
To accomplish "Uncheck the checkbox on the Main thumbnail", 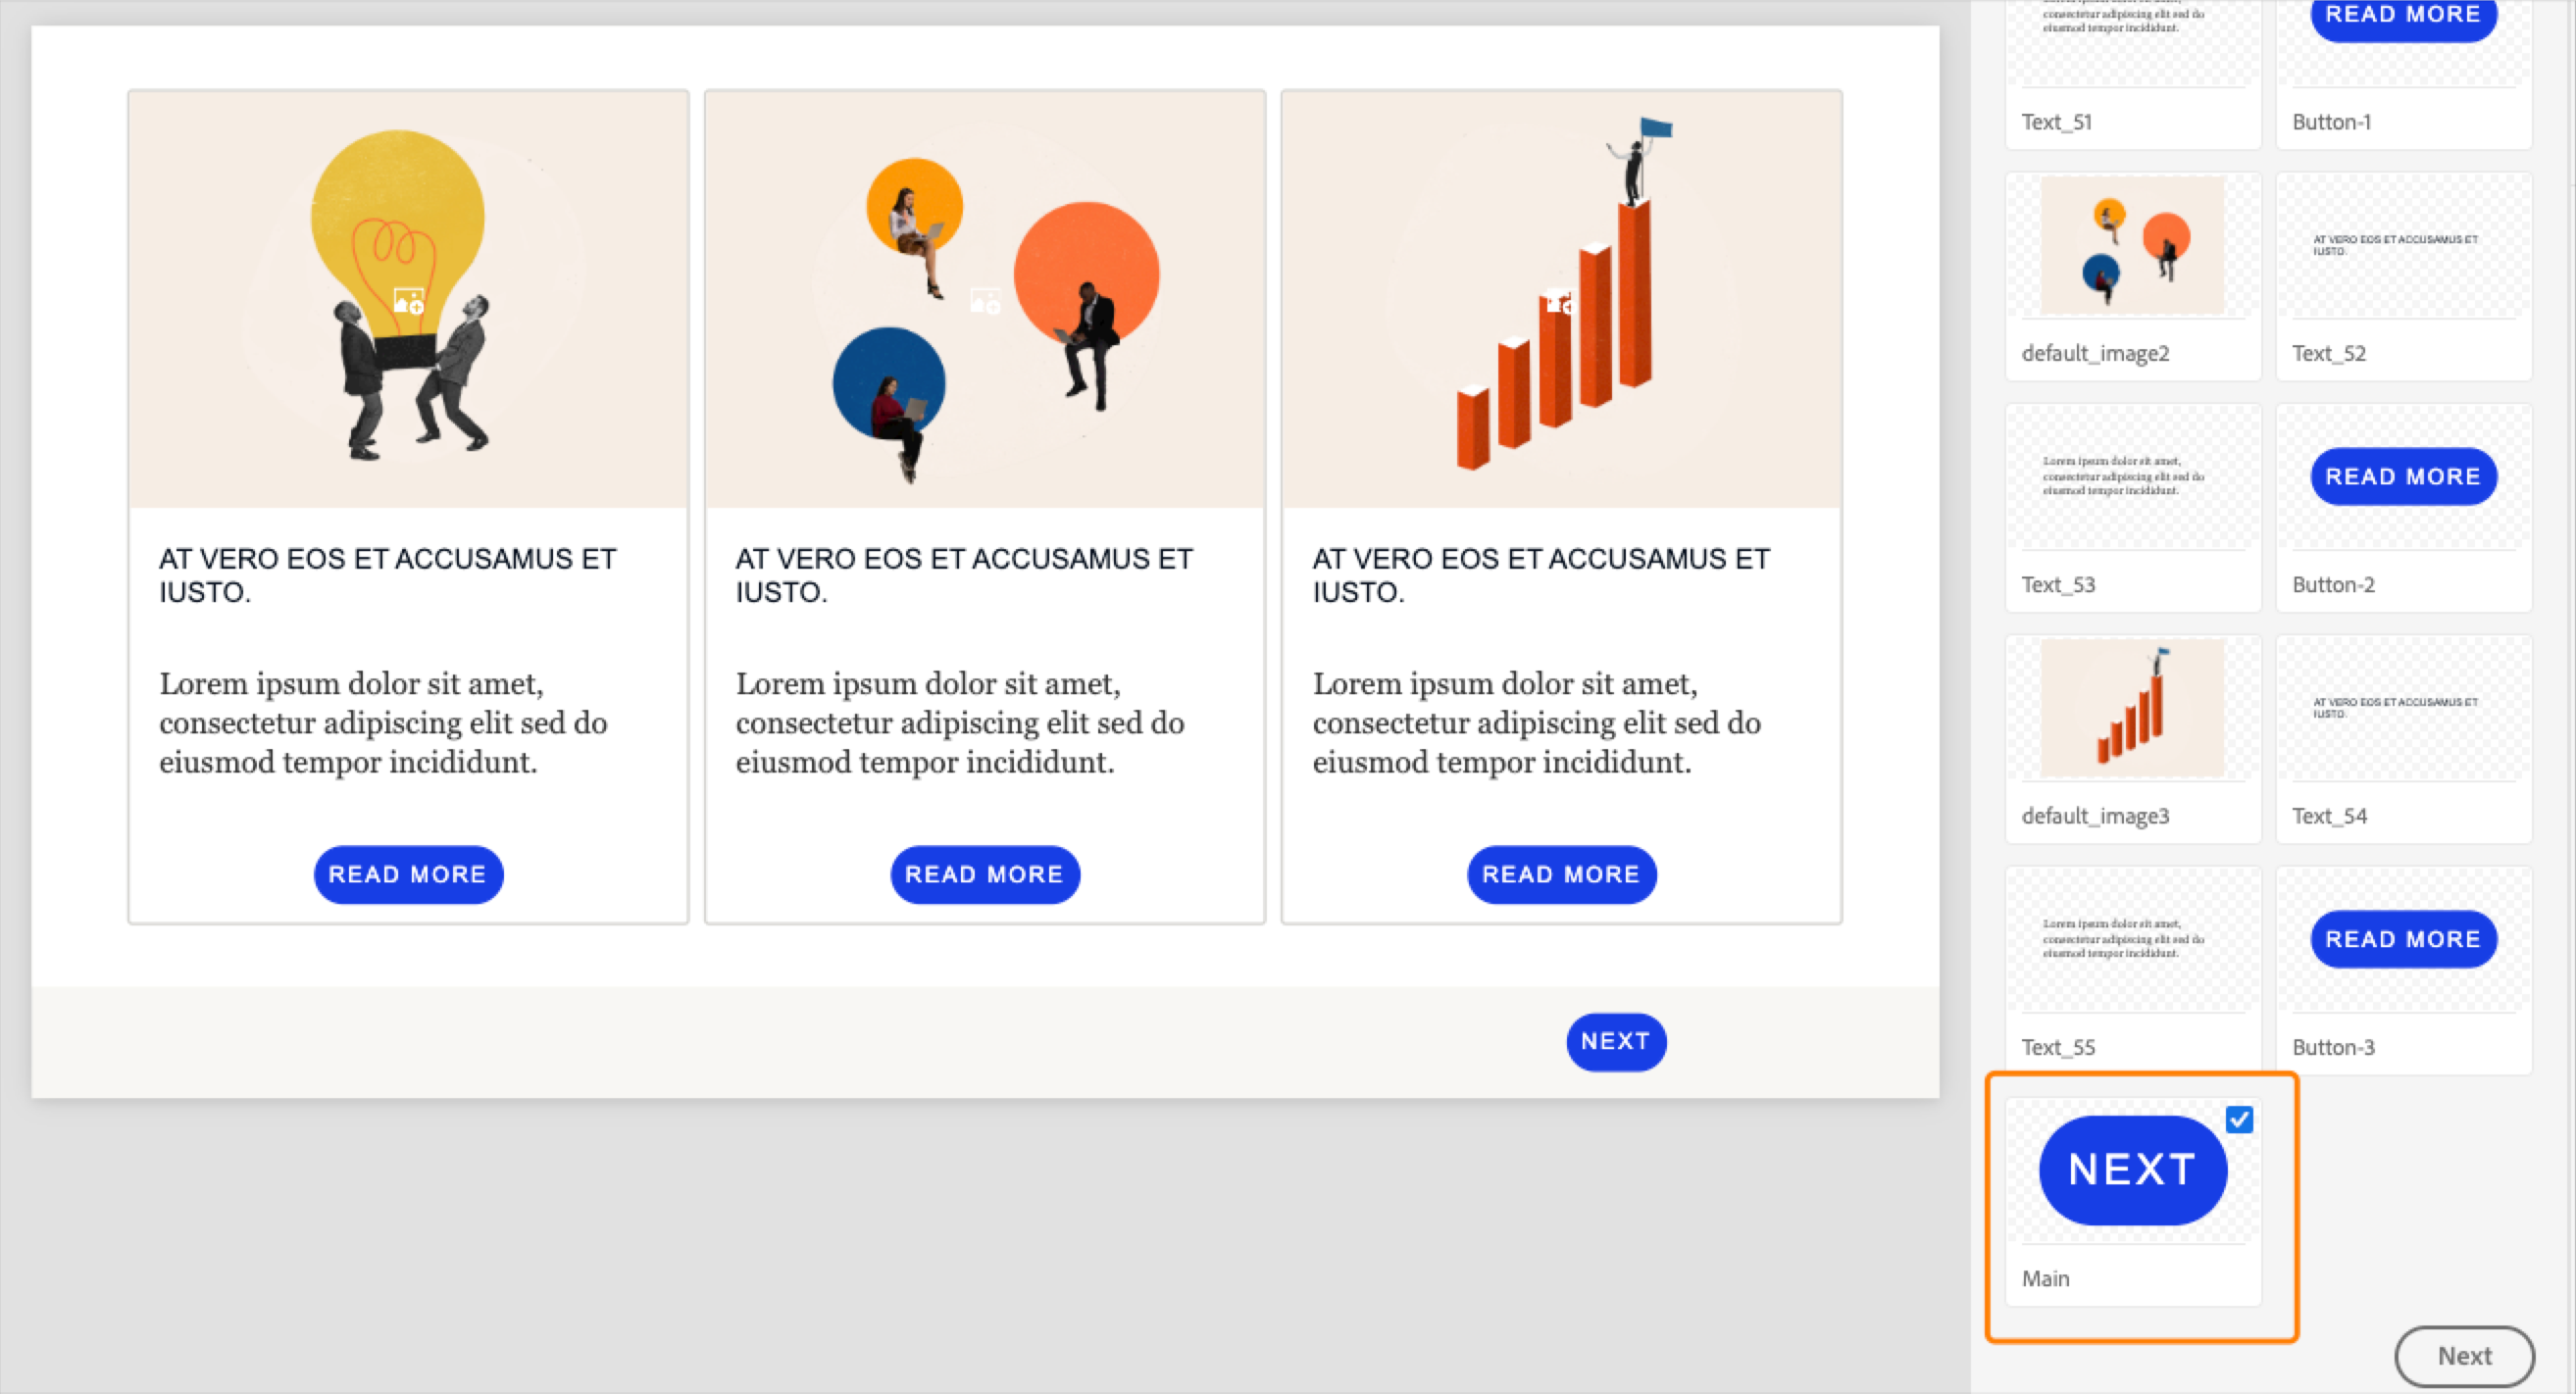I will click(x=2239, y=1119).
